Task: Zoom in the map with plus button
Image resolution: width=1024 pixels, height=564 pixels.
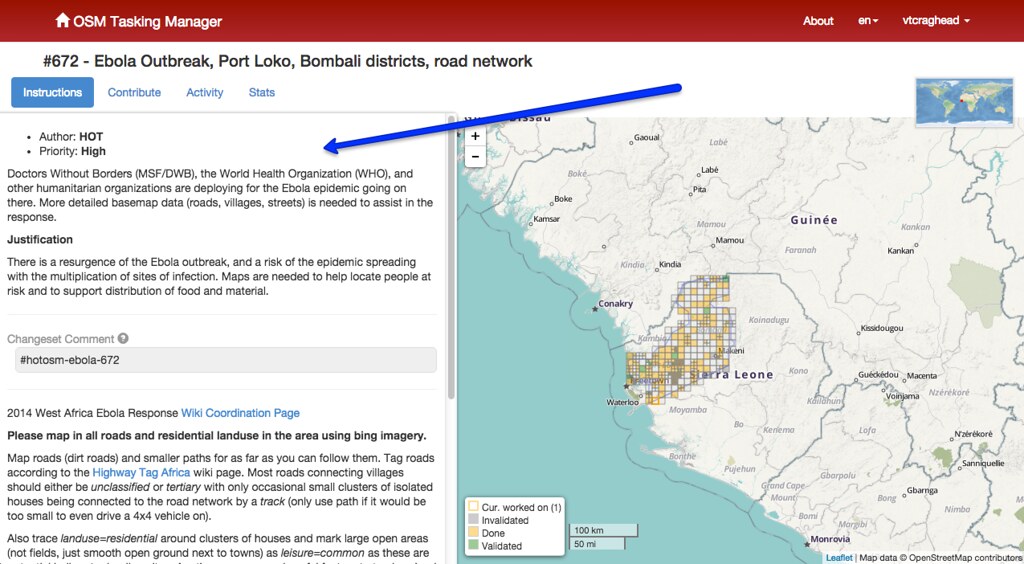Action: tap(475, 136)
